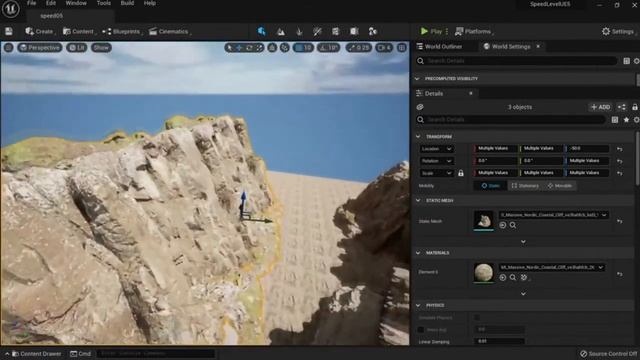Collapse the Physics section
The height and width of the screenshot is (360, 640).
click(x=418, y=305)
